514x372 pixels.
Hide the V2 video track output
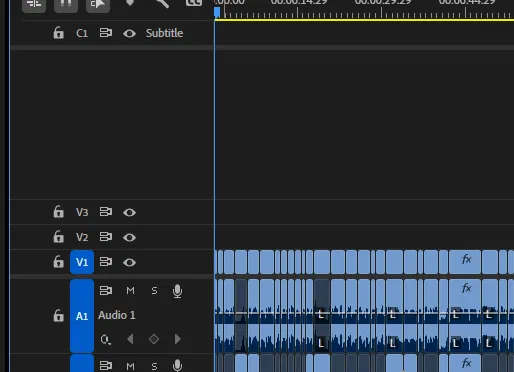pyautogui.click(x=129, y=237)
